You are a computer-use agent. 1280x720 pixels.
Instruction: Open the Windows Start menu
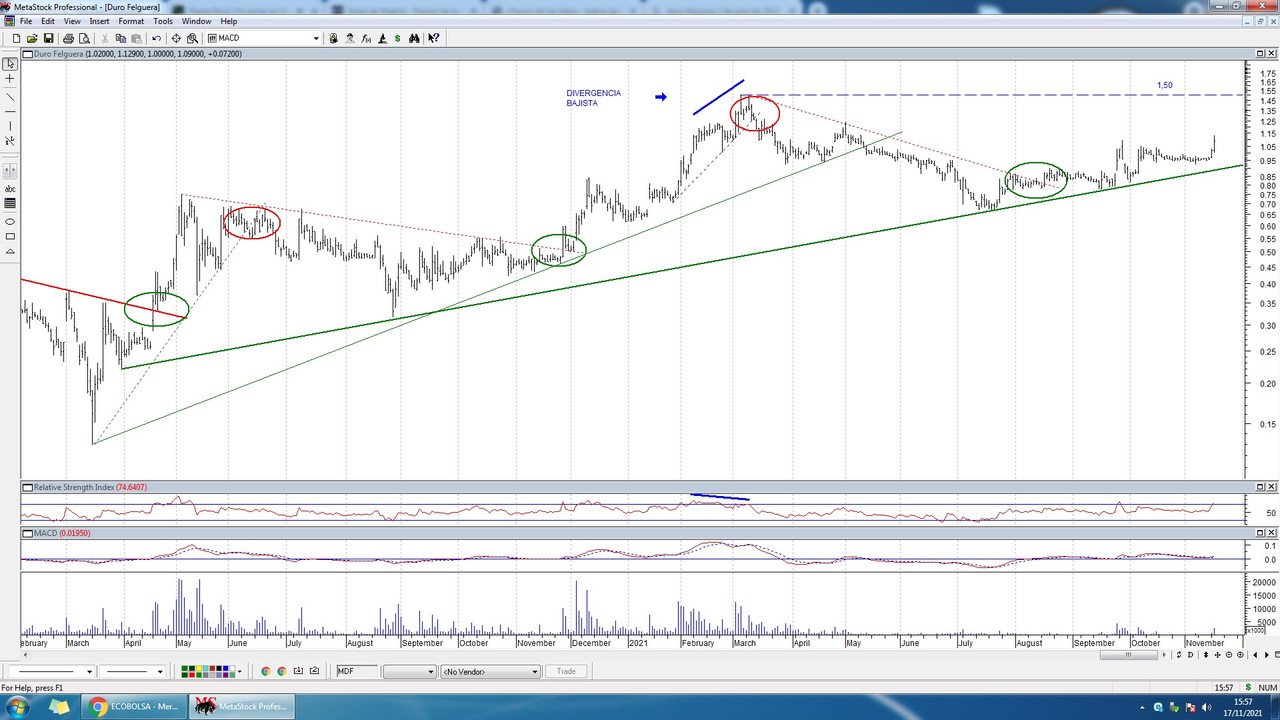pyautogui.click(x=18, y=707)
